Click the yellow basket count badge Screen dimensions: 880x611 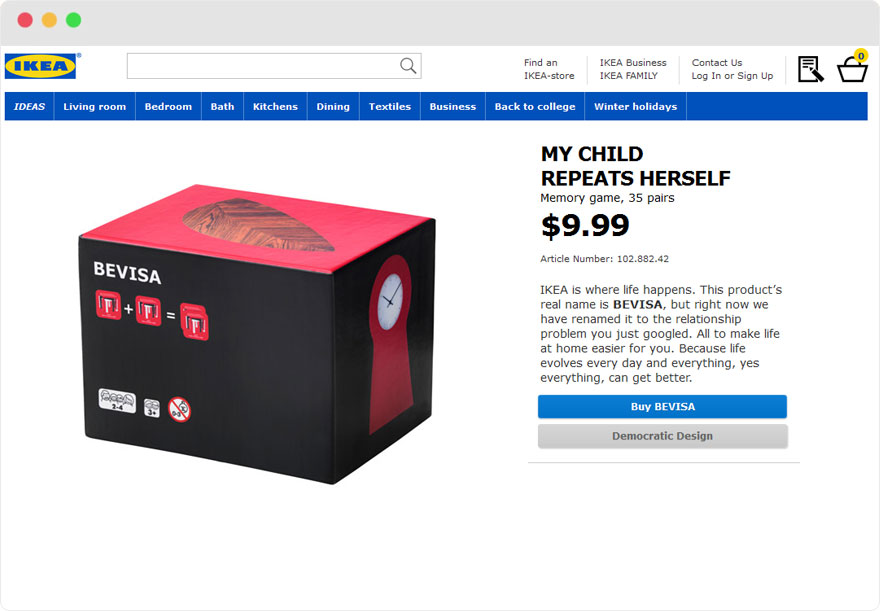tap(860, 56)
